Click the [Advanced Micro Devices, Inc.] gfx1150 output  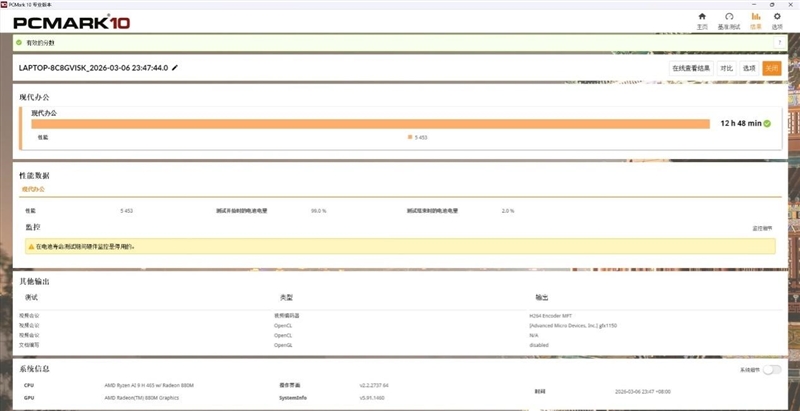point(573,325)
